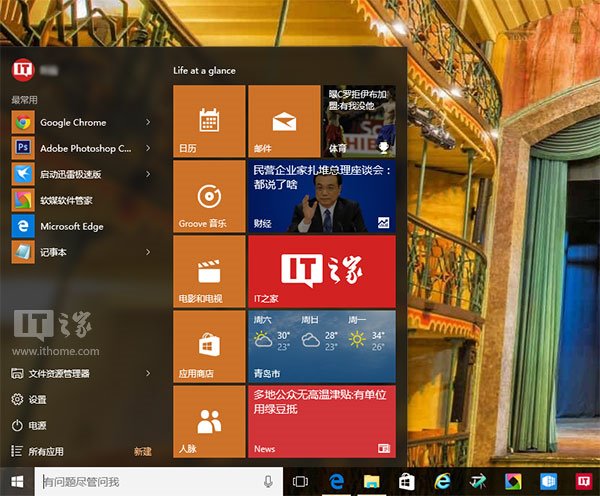
Task: Open the 青岛市 weather tile
Action: point(322,347)
